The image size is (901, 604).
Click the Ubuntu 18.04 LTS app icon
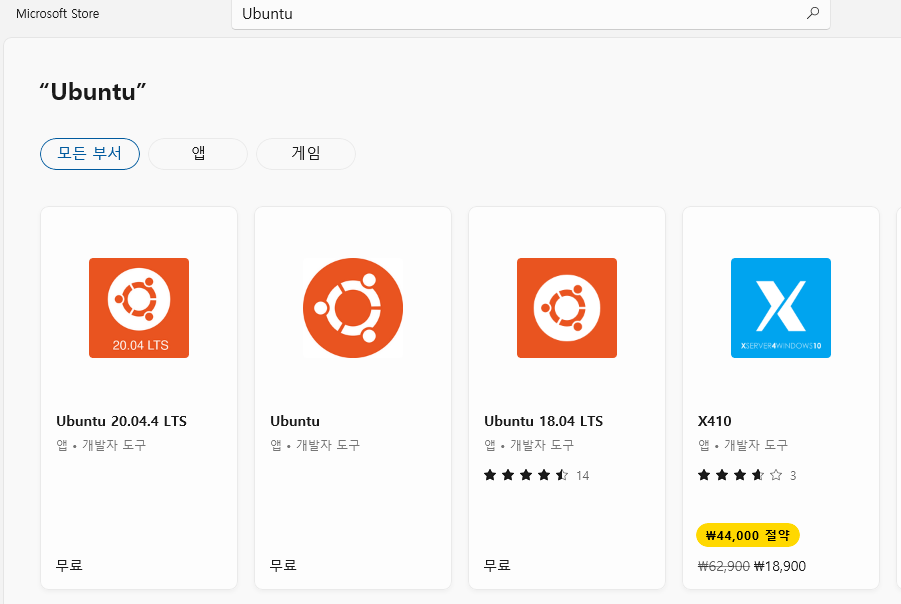coord(567,308)
